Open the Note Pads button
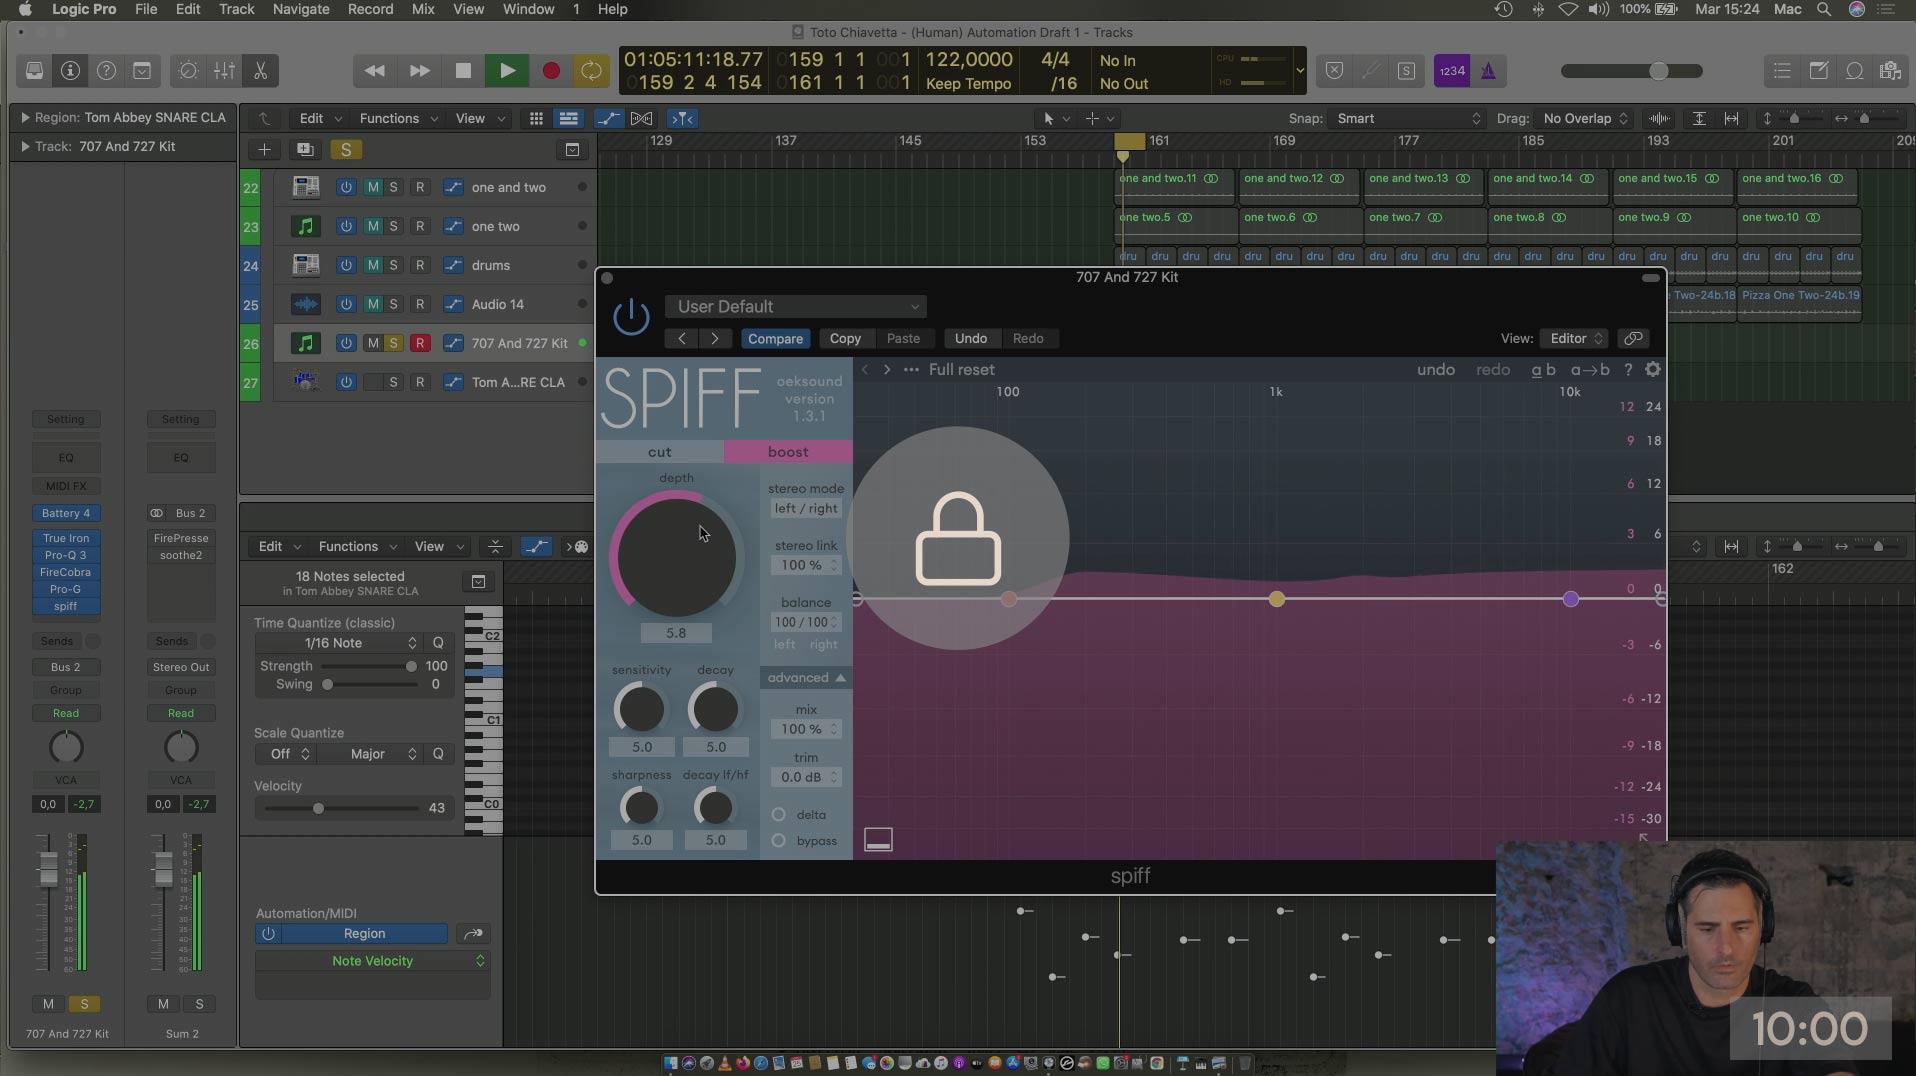Image resolution: width=1916 pixels, height=1076 pixels. click(1819, 71)
